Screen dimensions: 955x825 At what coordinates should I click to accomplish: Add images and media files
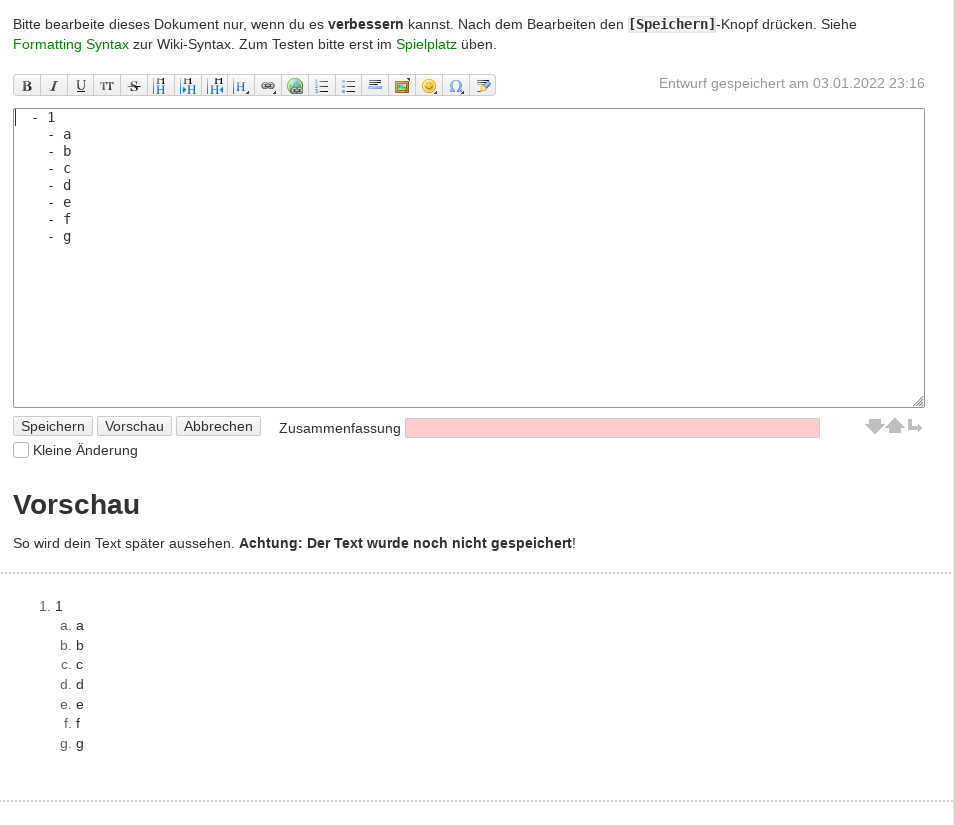click(402, 86)
